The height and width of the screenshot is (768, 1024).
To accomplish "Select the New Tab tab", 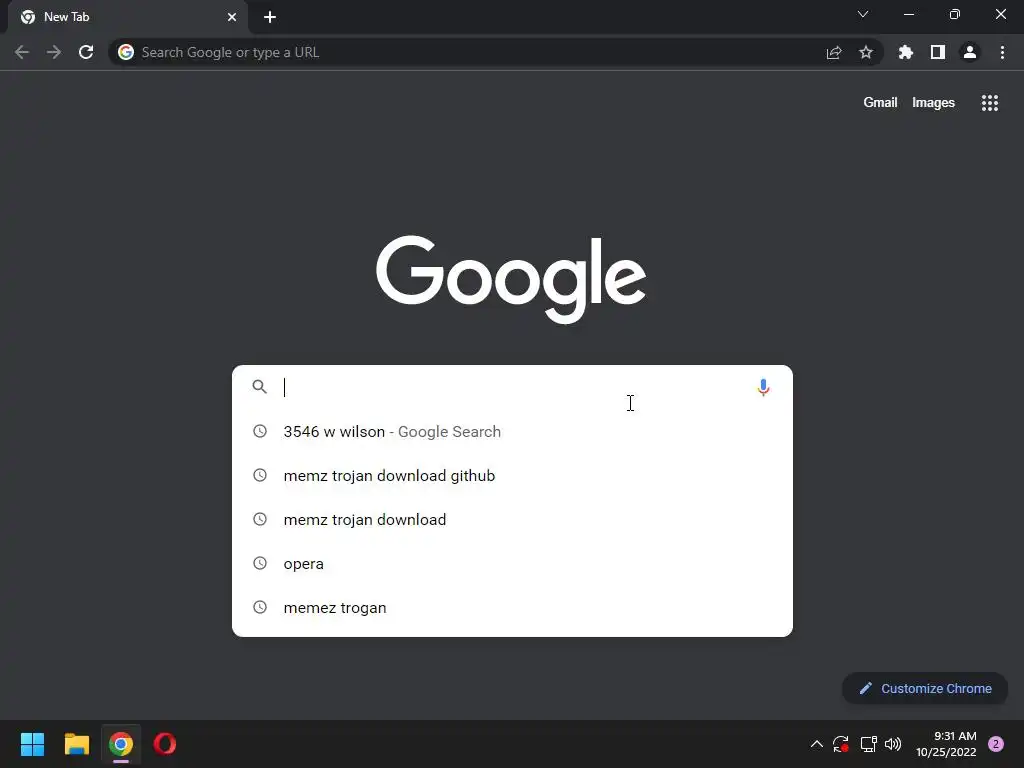I will (x=128, y=17).
